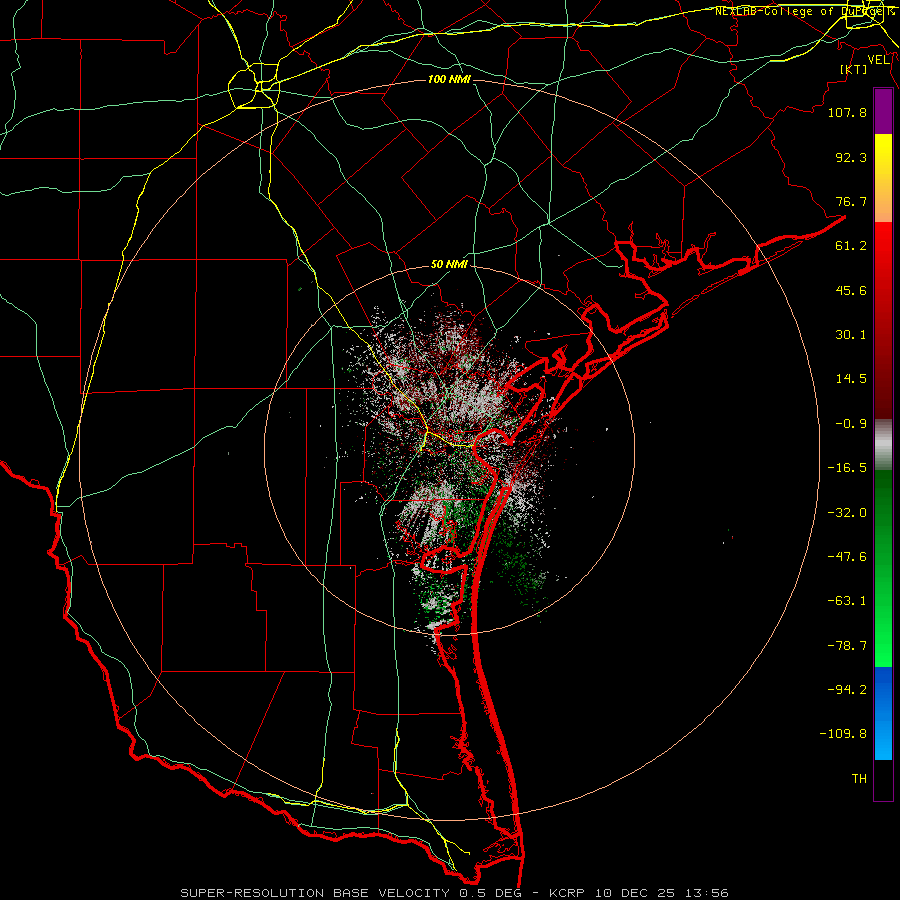This screenshot has width=900, height=900.
Task: Click the 14.5 velocity scale value
Action: point(851,379)
